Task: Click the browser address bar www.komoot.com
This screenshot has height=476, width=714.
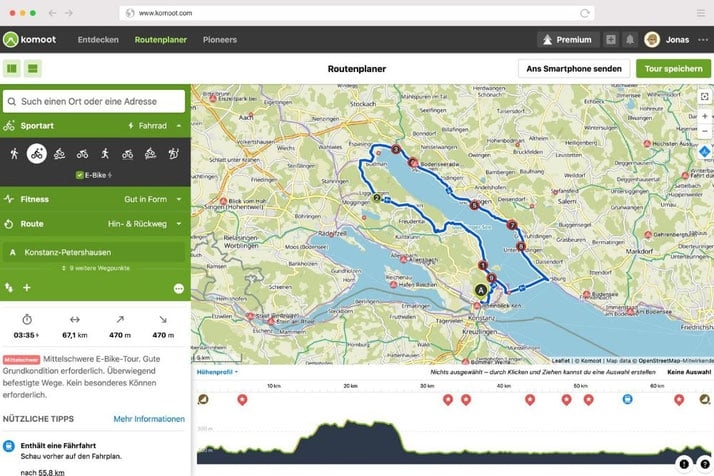Action: pyautogui.click(x=357, y=13)
